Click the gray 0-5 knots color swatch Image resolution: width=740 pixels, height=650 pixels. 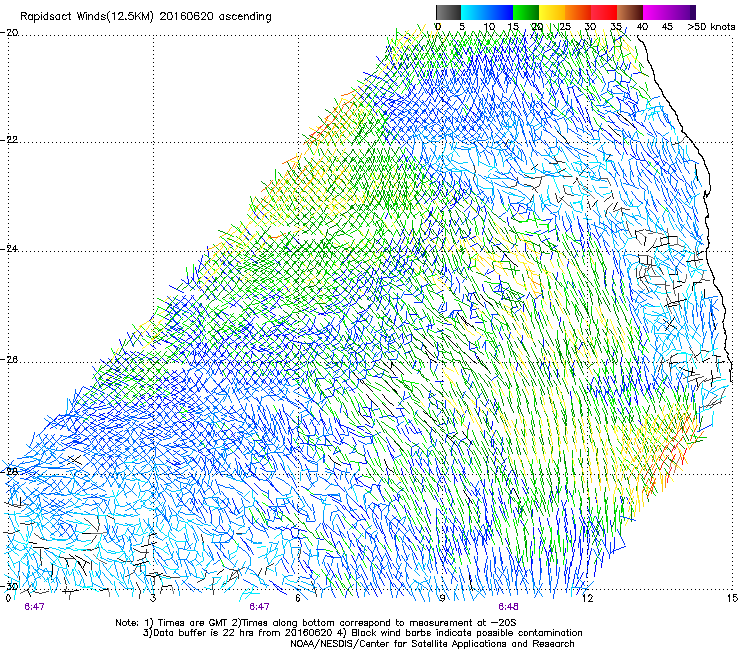tap(448, 12)
